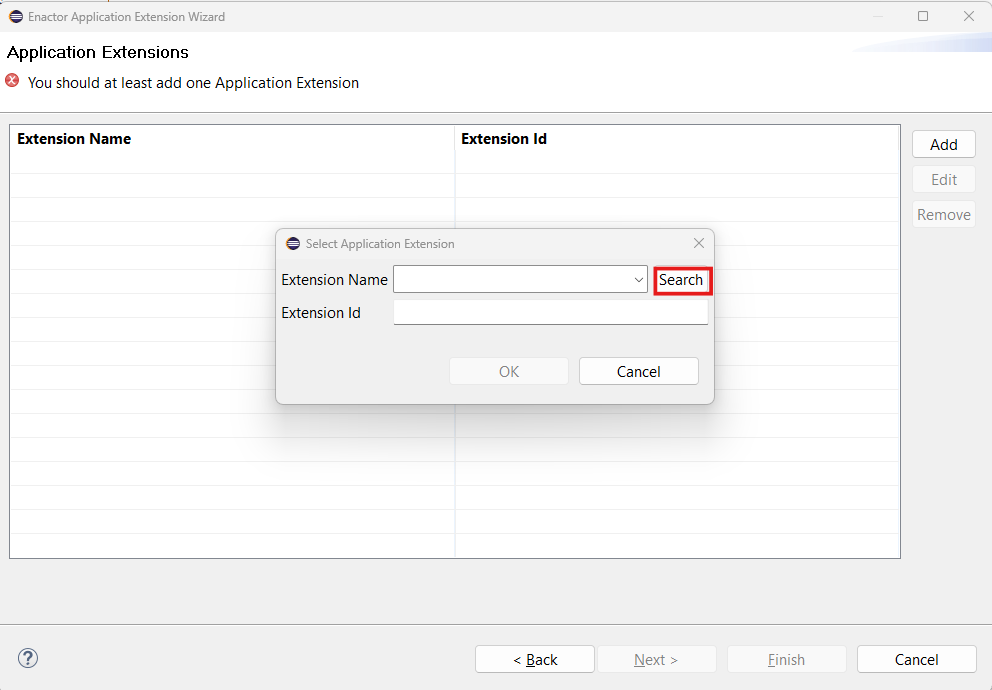Click Edit in the wizard window

tap(943, 180)
